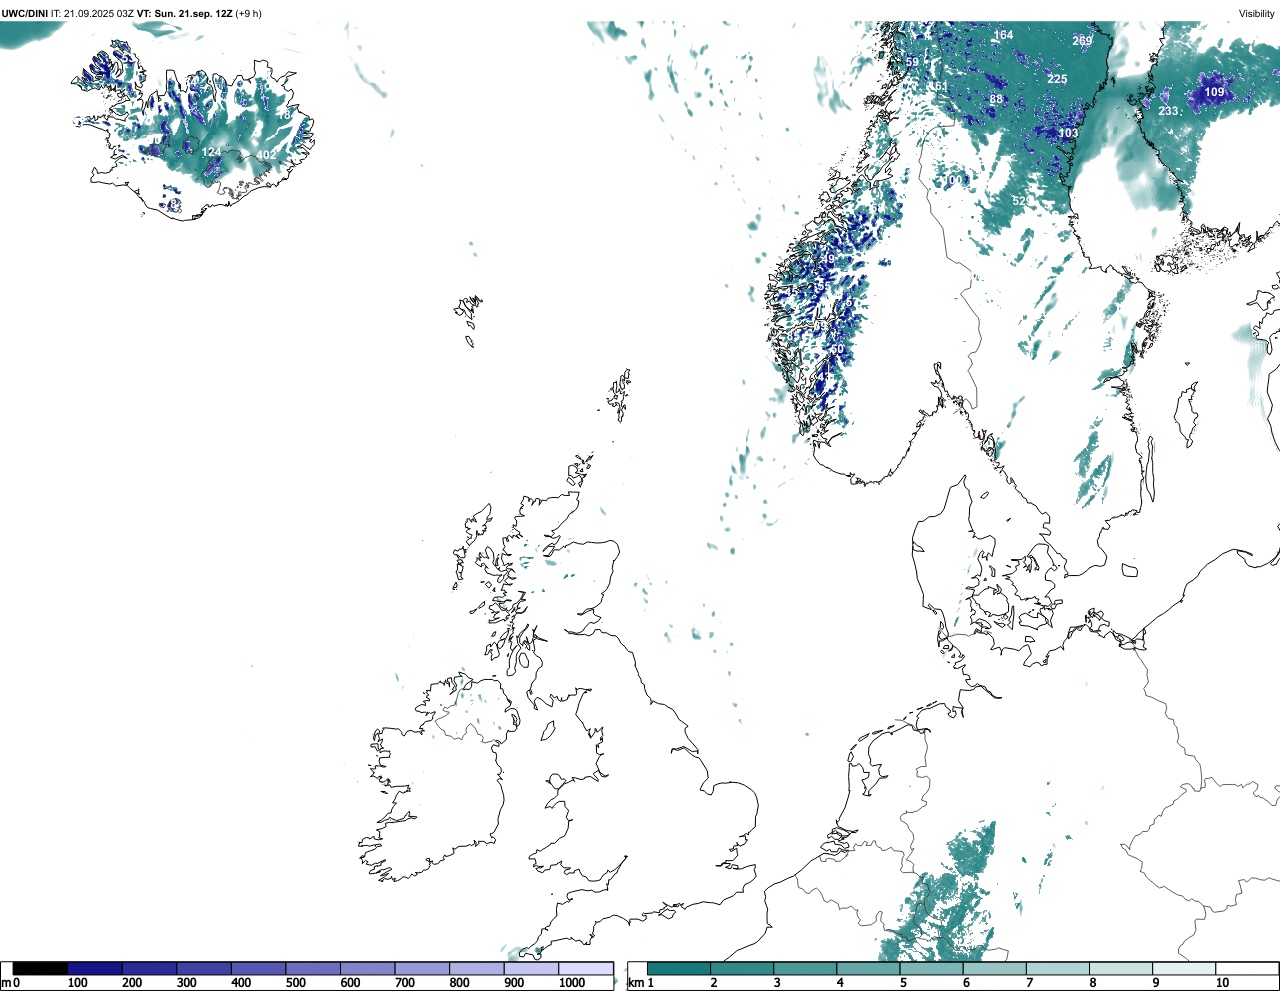
Task: Select the valid time 'Sun. 21.sep. 12Z' text
Action: [193, 13]
